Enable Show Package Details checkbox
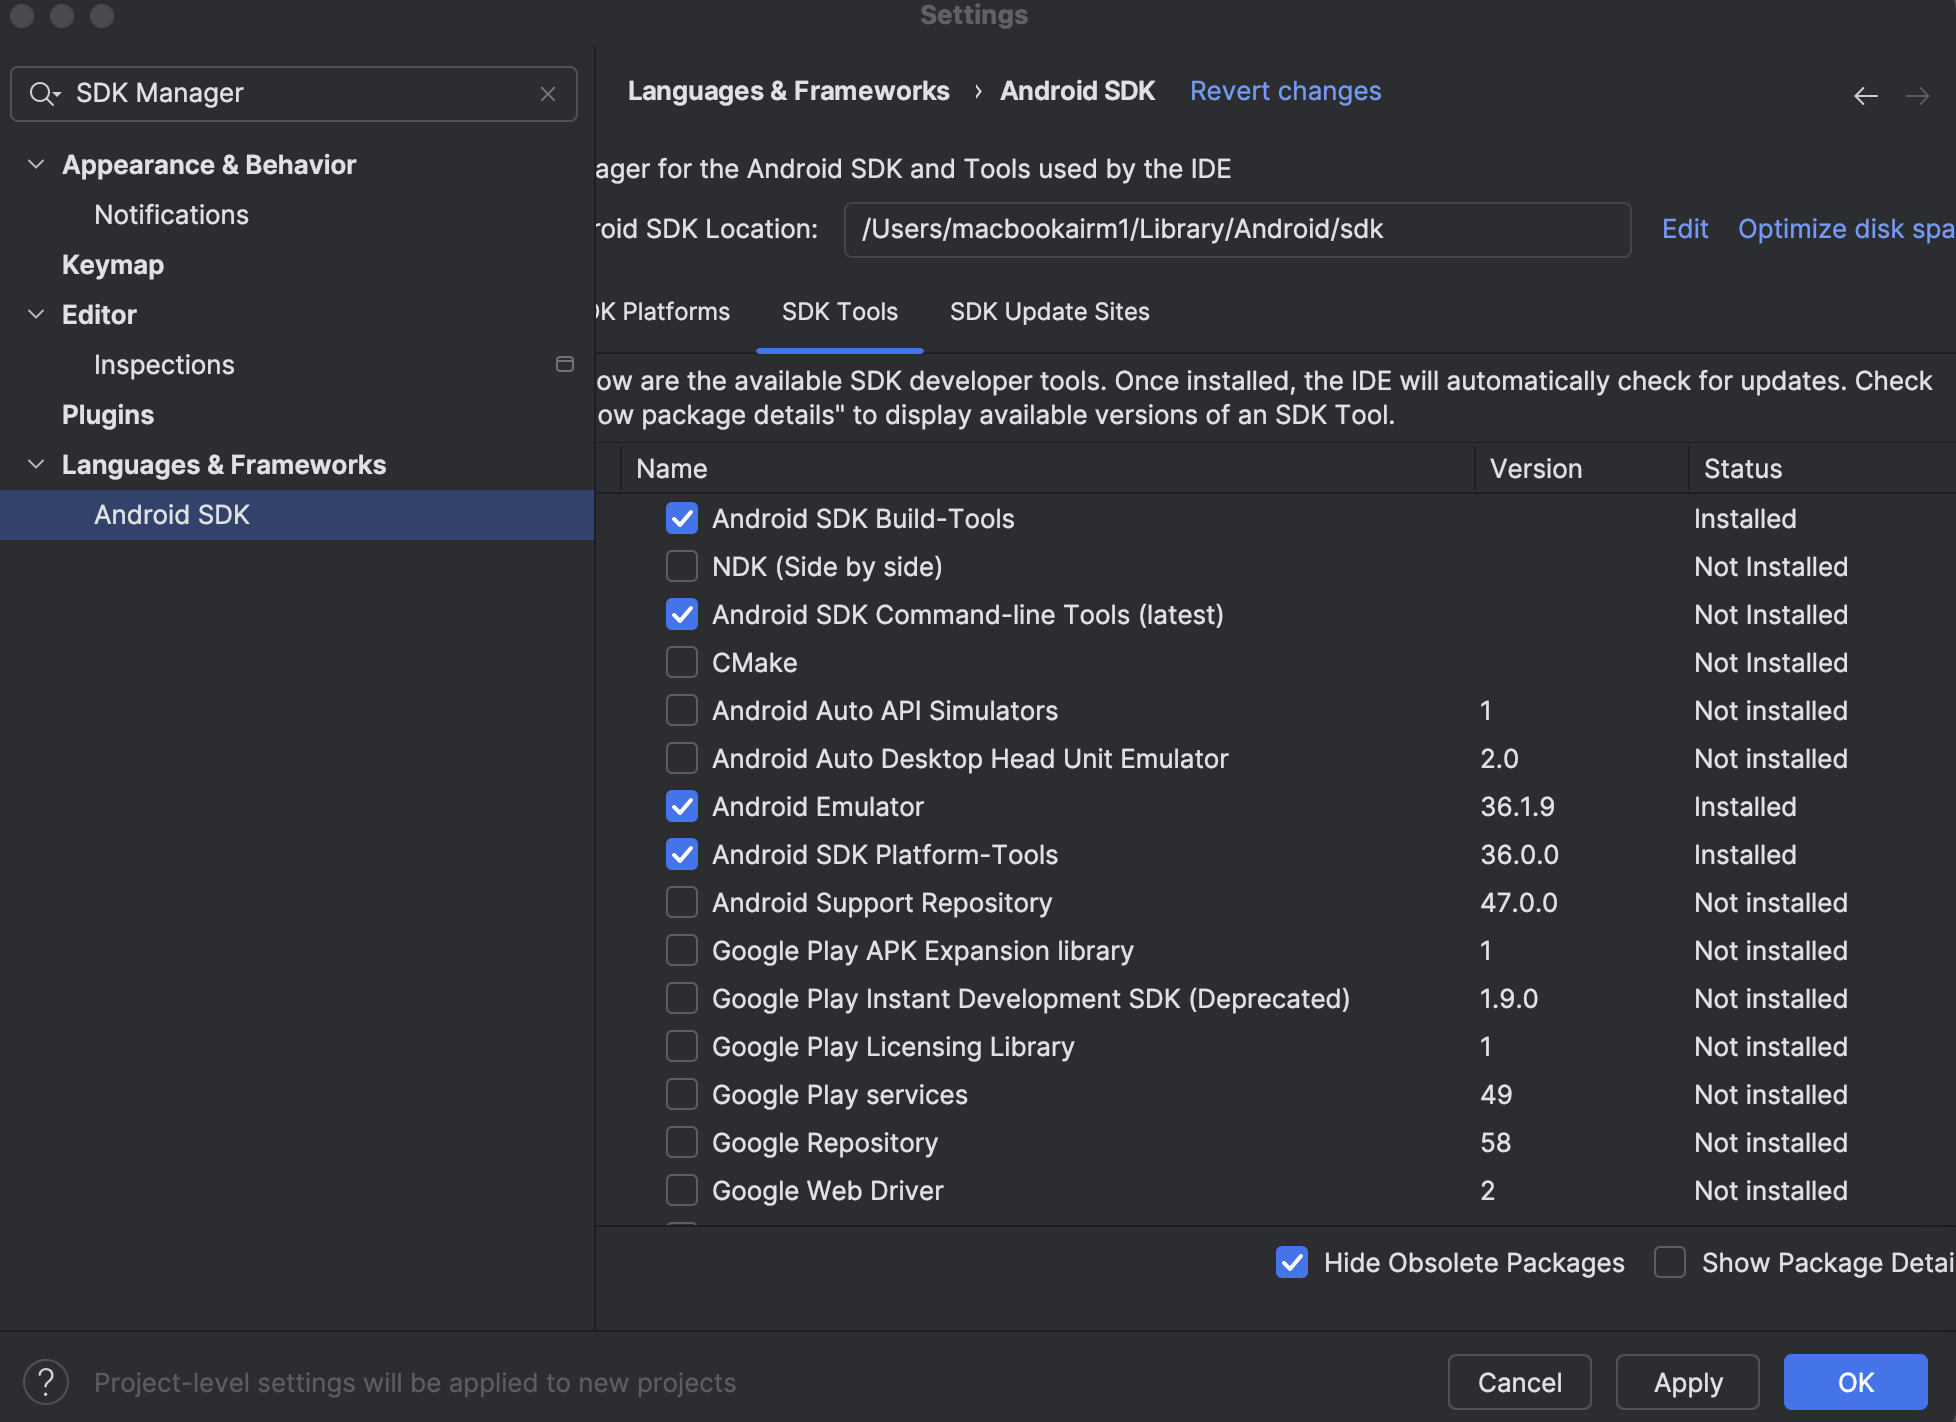The height and width of the screenshot is (1422, 1956). click(x=1669, y=1262)
